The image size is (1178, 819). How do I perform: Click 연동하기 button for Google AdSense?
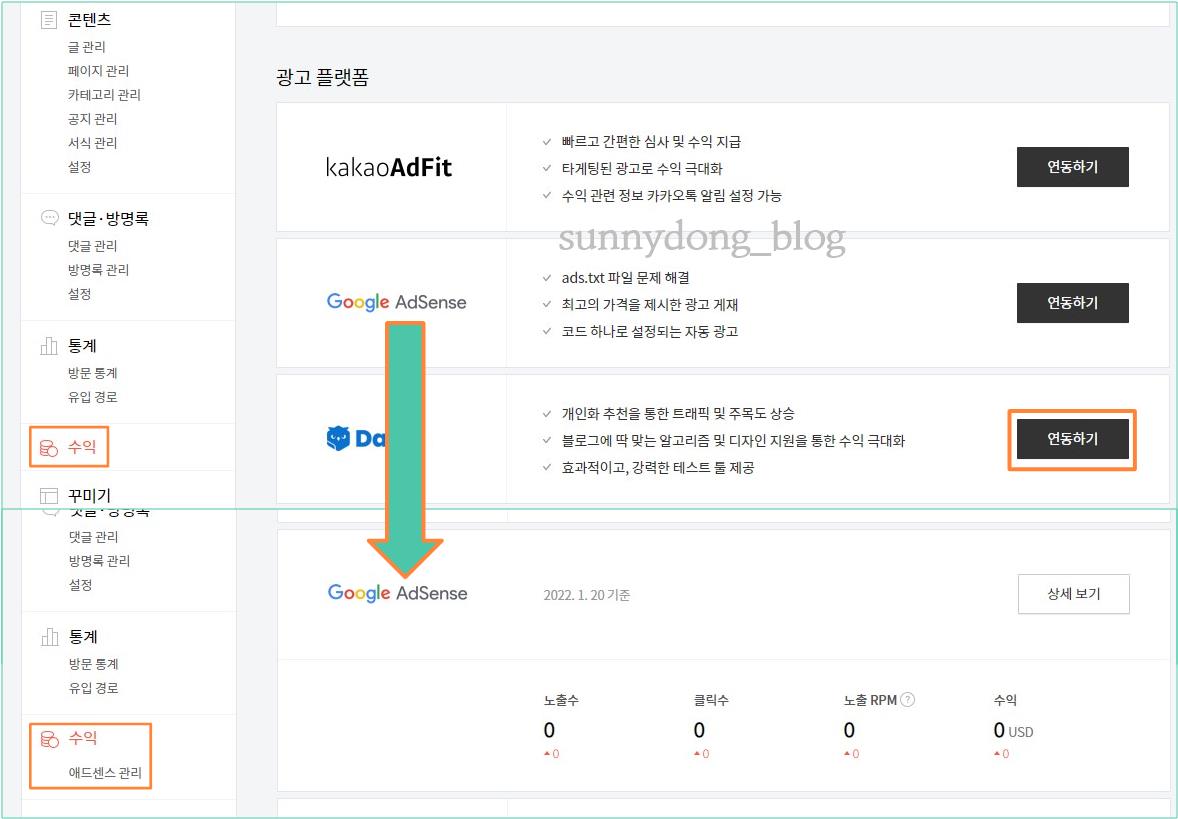[x=1073, y=303]
